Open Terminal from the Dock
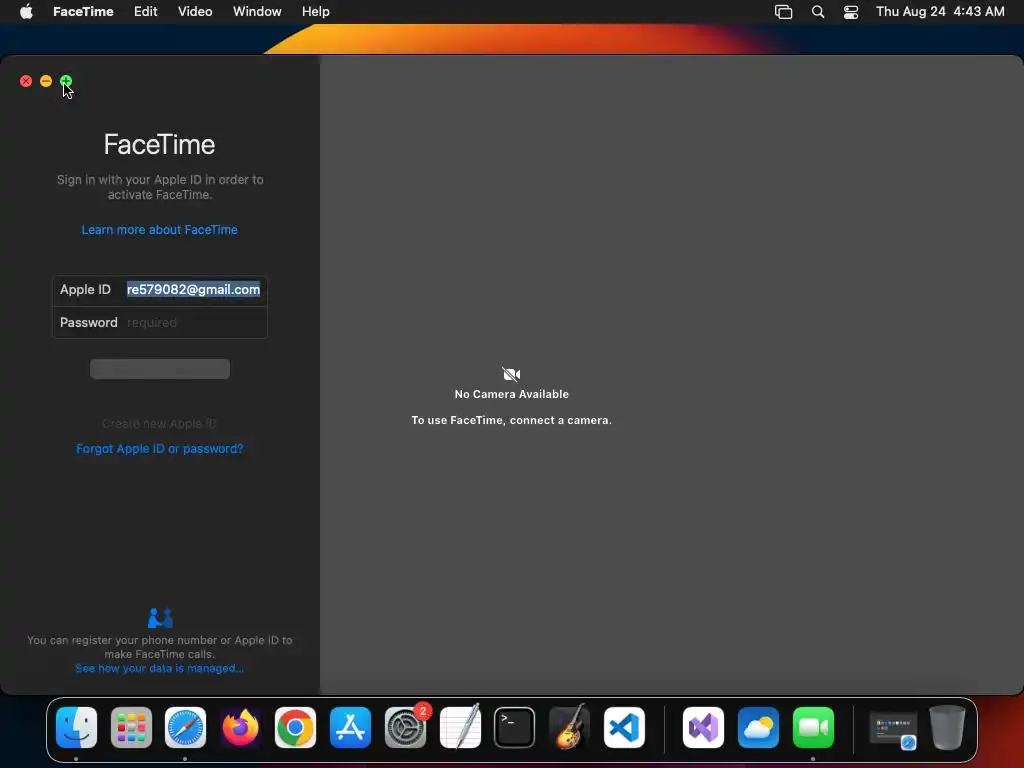 click(x=515, y=727)
